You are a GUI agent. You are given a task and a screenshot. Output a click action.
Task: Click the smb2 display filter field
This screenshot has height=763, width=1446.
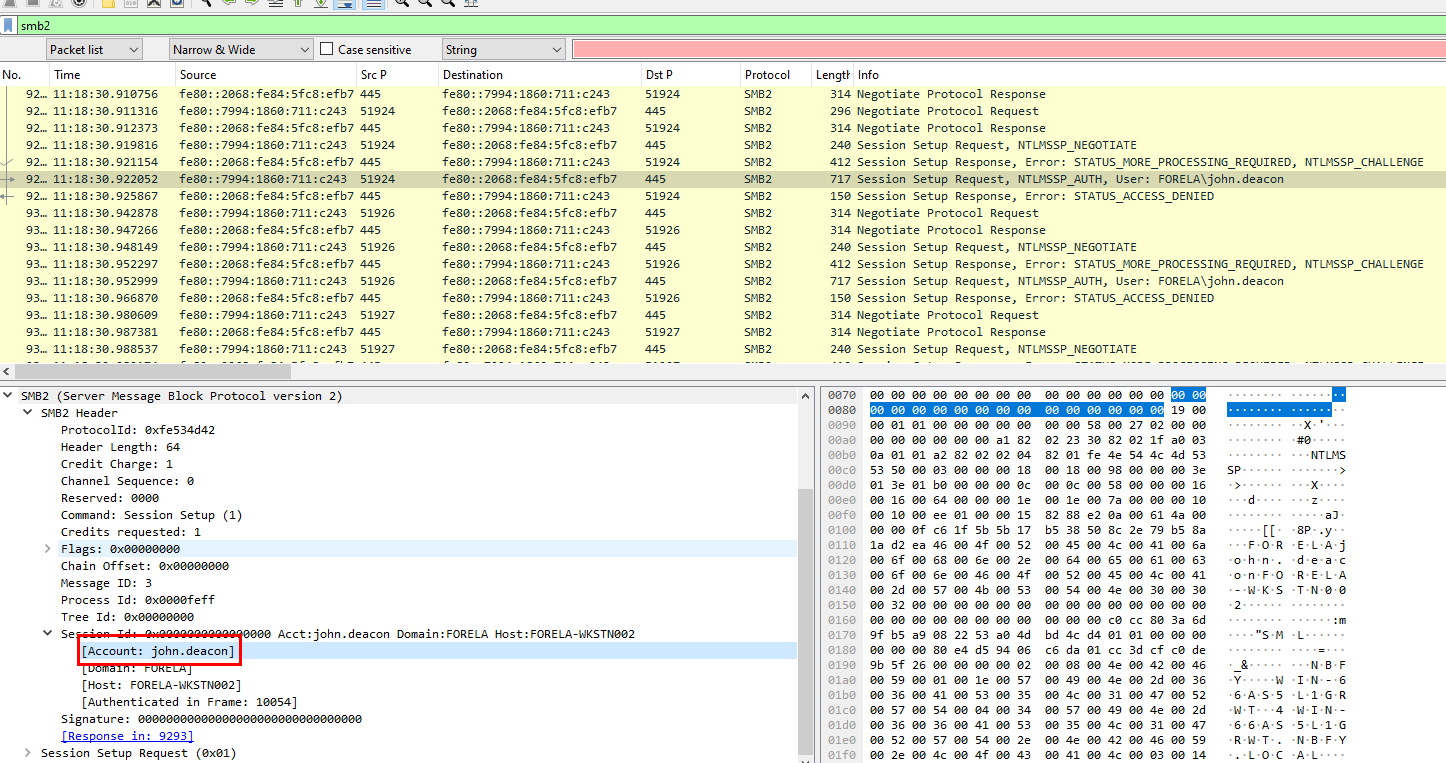click(700, 26)
